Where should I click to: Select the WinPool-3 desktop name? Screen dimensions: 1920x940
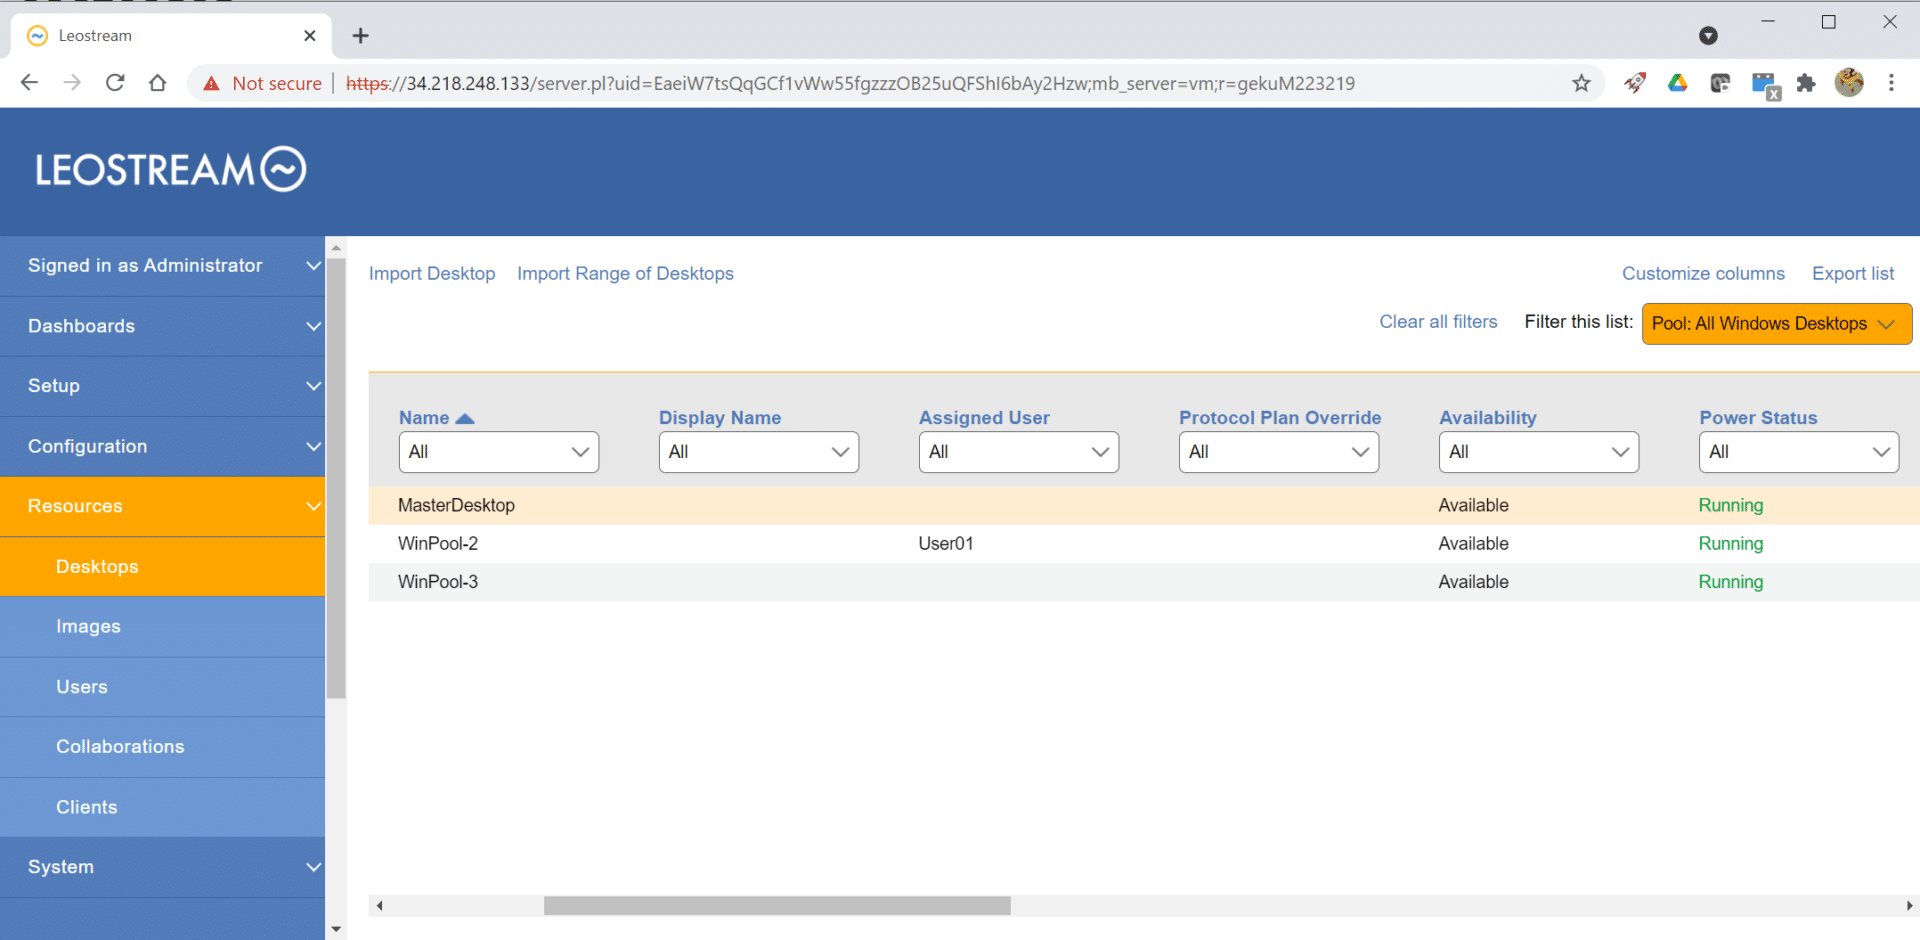click(x=438, y=582)
